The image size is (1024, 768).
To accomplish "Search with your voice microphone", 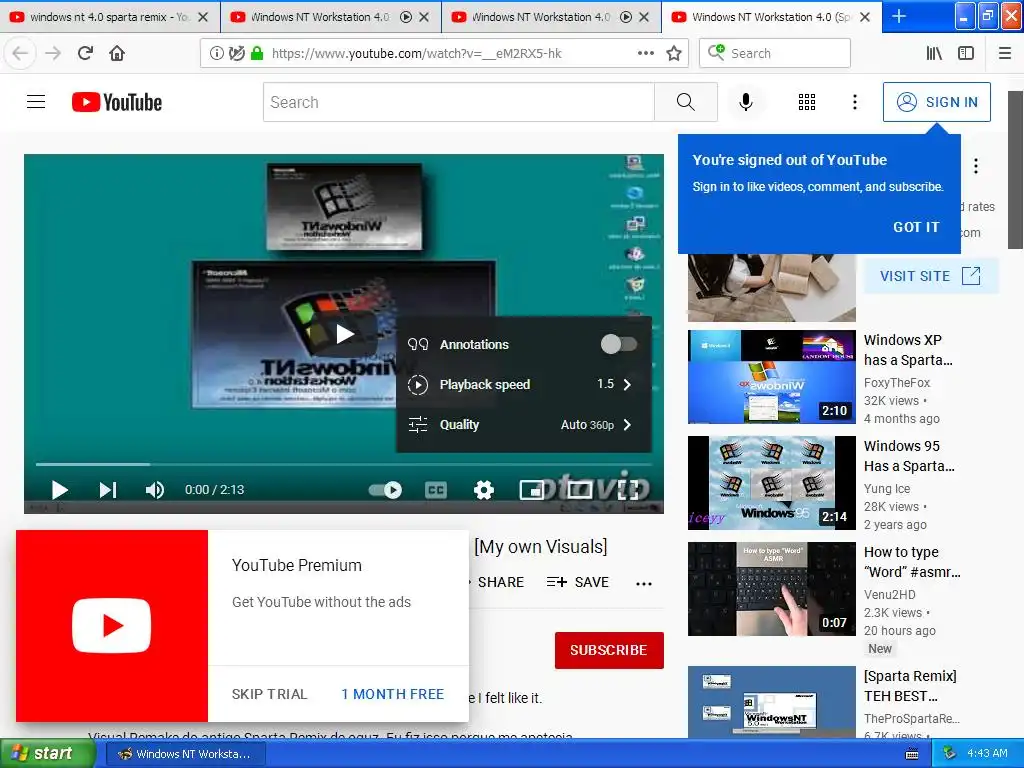I will 746,102.
